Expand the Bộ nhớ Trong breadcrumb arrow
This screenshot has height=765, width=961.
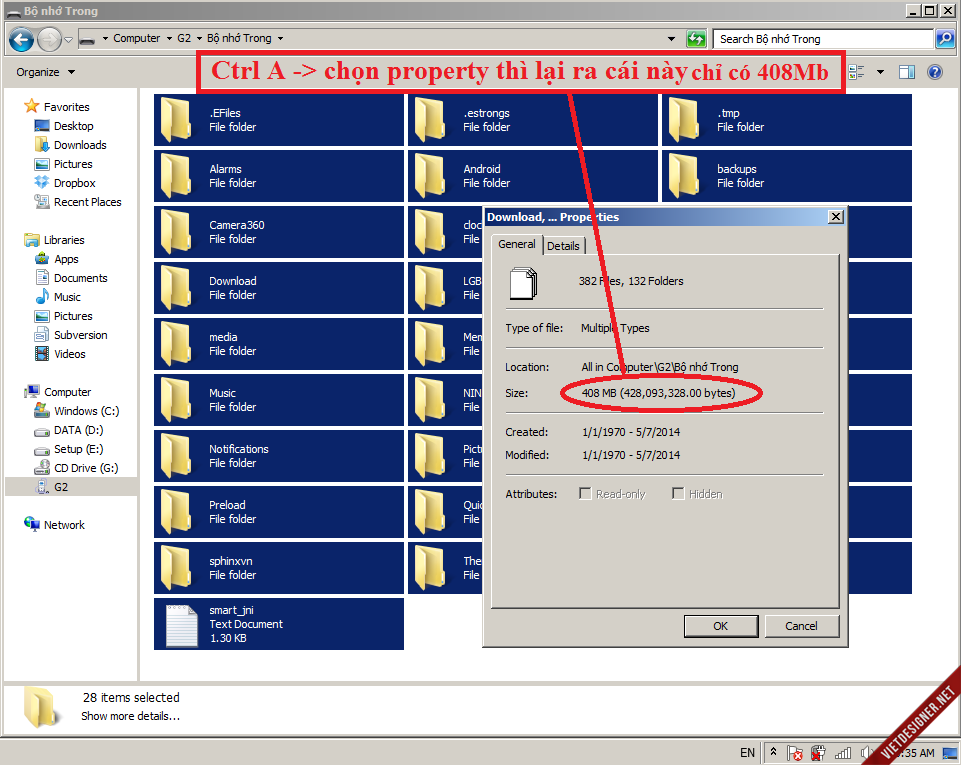(281, 38)
